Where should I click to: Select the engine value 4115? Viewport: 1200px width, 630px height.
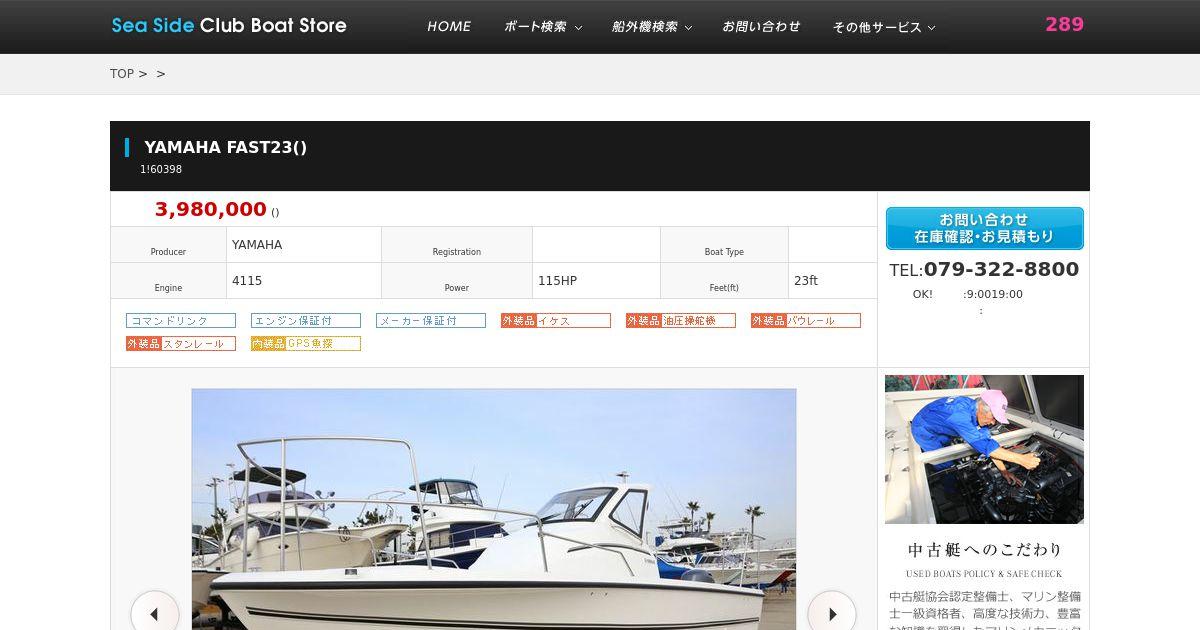[x=247, y=281]
